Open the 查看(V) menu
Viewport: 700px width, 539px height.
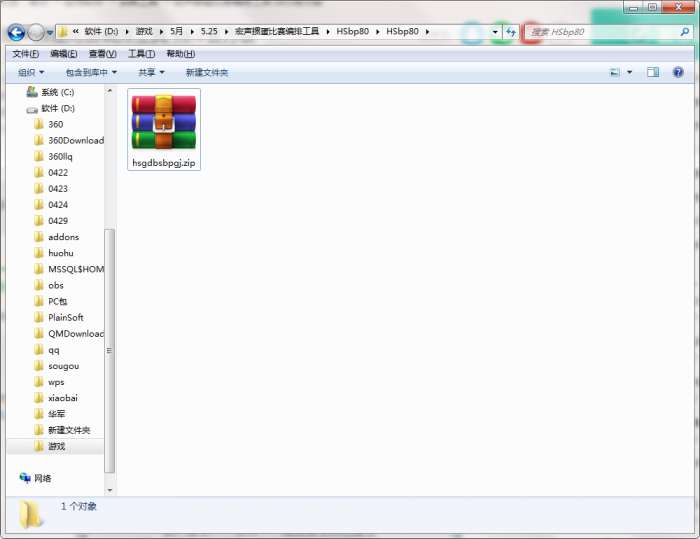(103, 54)
